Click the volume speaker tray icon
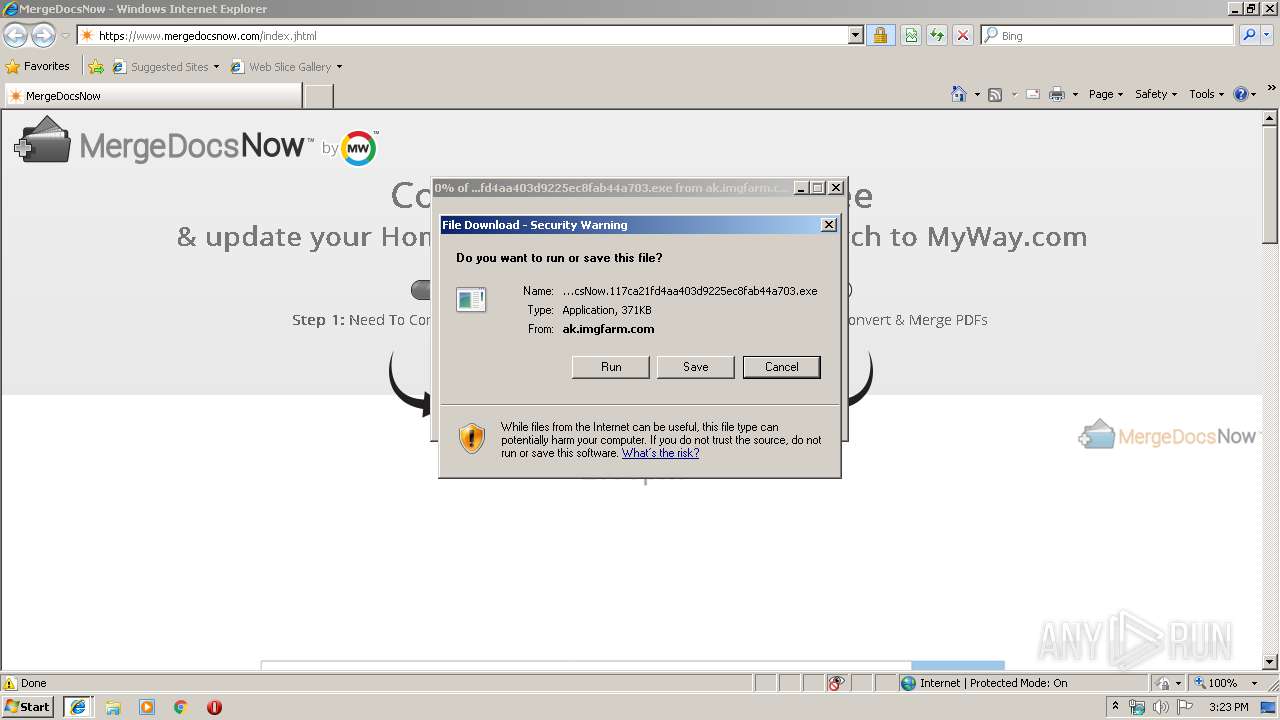Image resolution: width=1280 pixels, height=720 pixels. pyautogui.click(x=1161, y=707)
